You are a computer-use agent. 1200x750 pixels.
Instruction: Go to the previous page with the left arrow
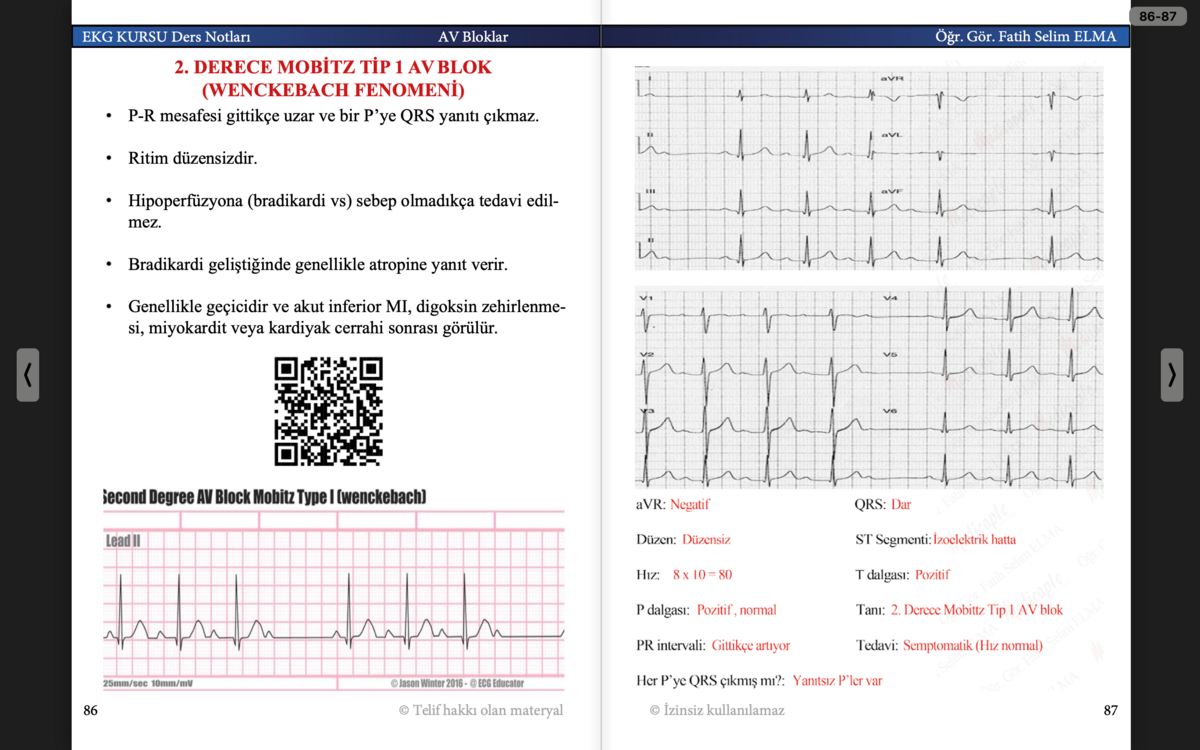tap(28, 375)
